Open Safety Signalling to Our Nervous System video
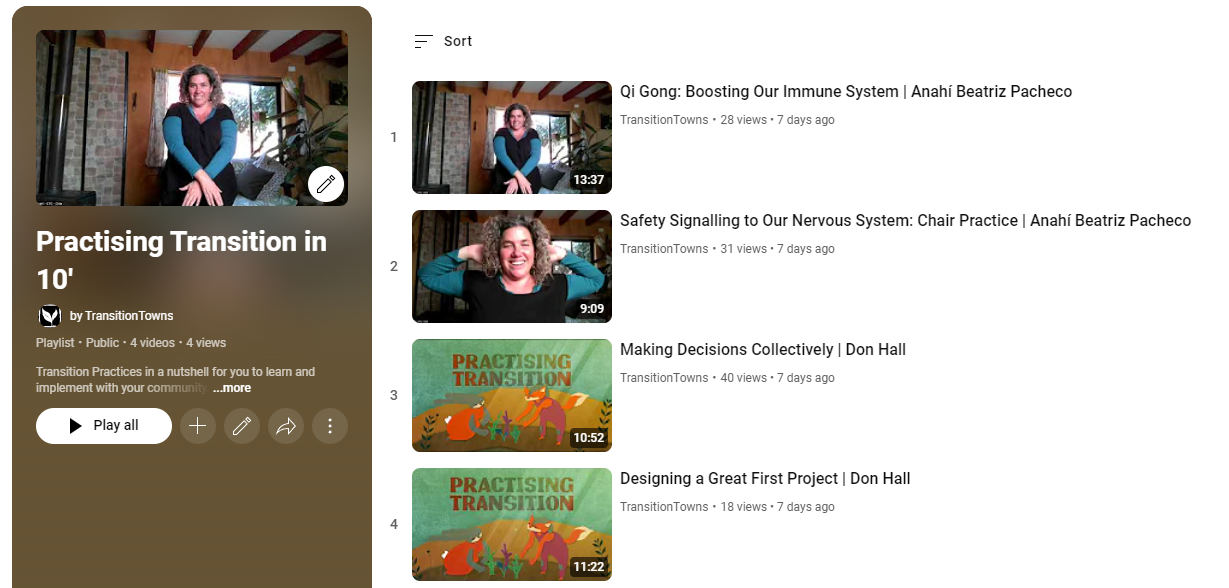Image resolution: width=1229 pixels, height=588 pixels. pos(905,221)
